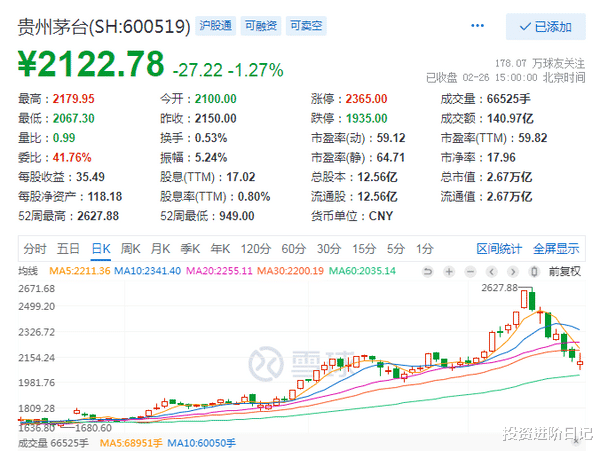Open the 1分 chart tab
Image resolution: width=600 pixels, height=451 pixels.
[x=425, y=249]
